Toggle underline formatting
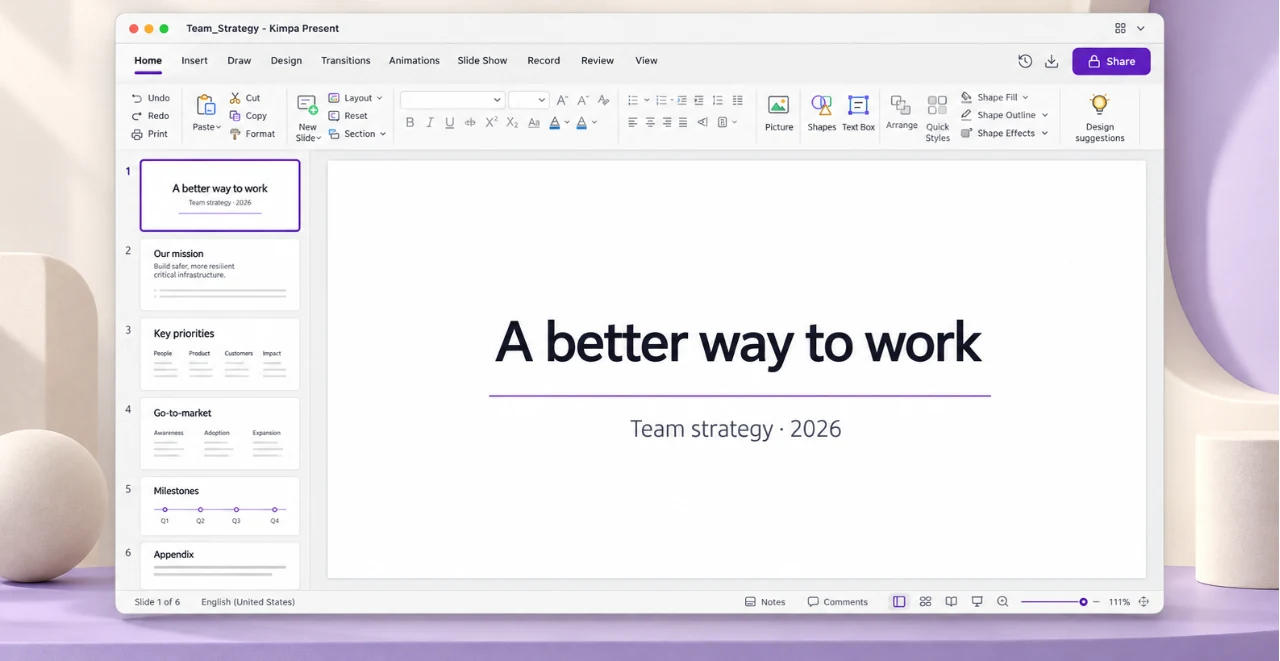This screenshot has width=1280, height=661. [x=450, y=123]
